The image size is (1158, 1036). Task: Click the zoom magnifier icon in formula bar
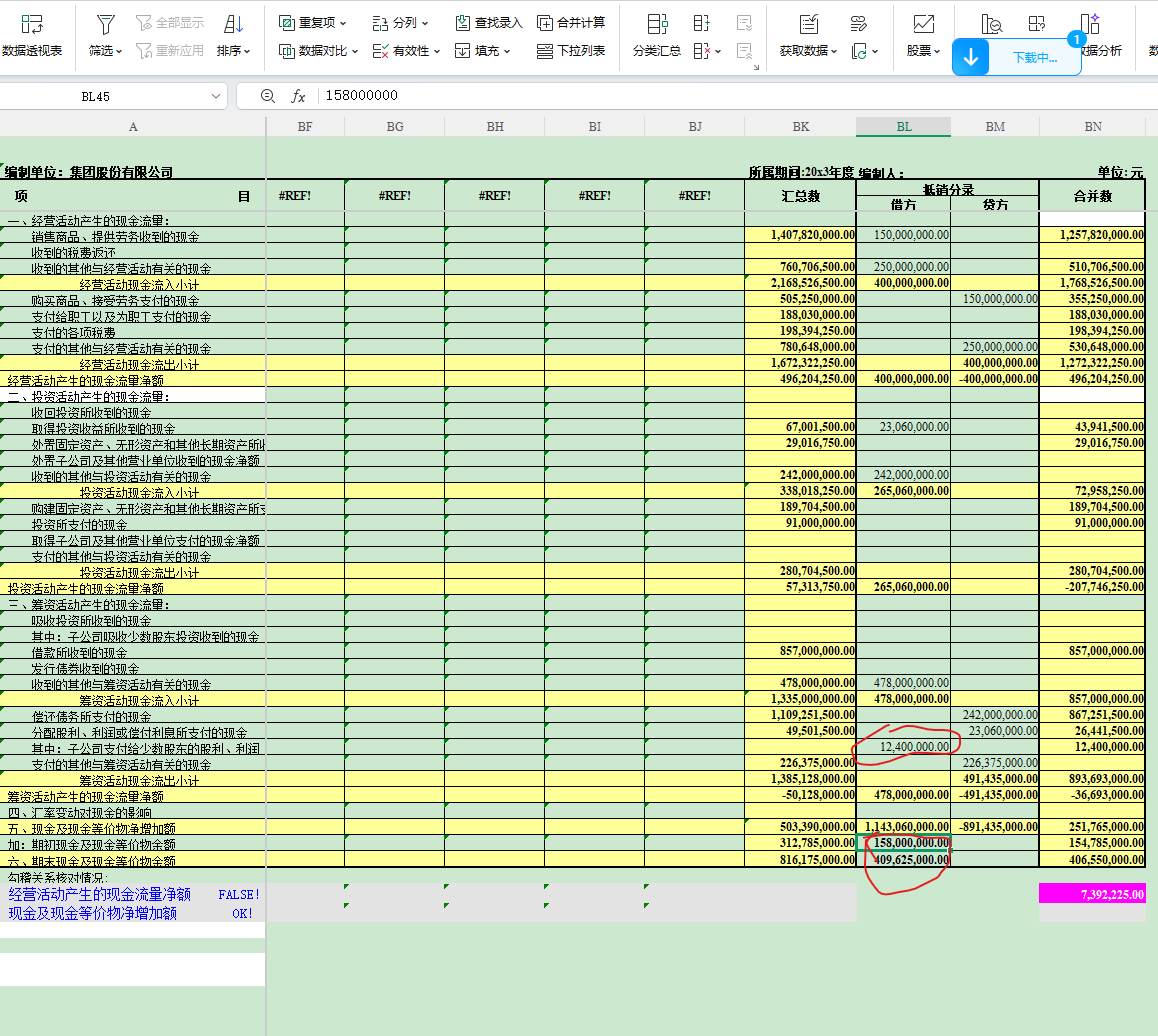(x=267, y=96)
